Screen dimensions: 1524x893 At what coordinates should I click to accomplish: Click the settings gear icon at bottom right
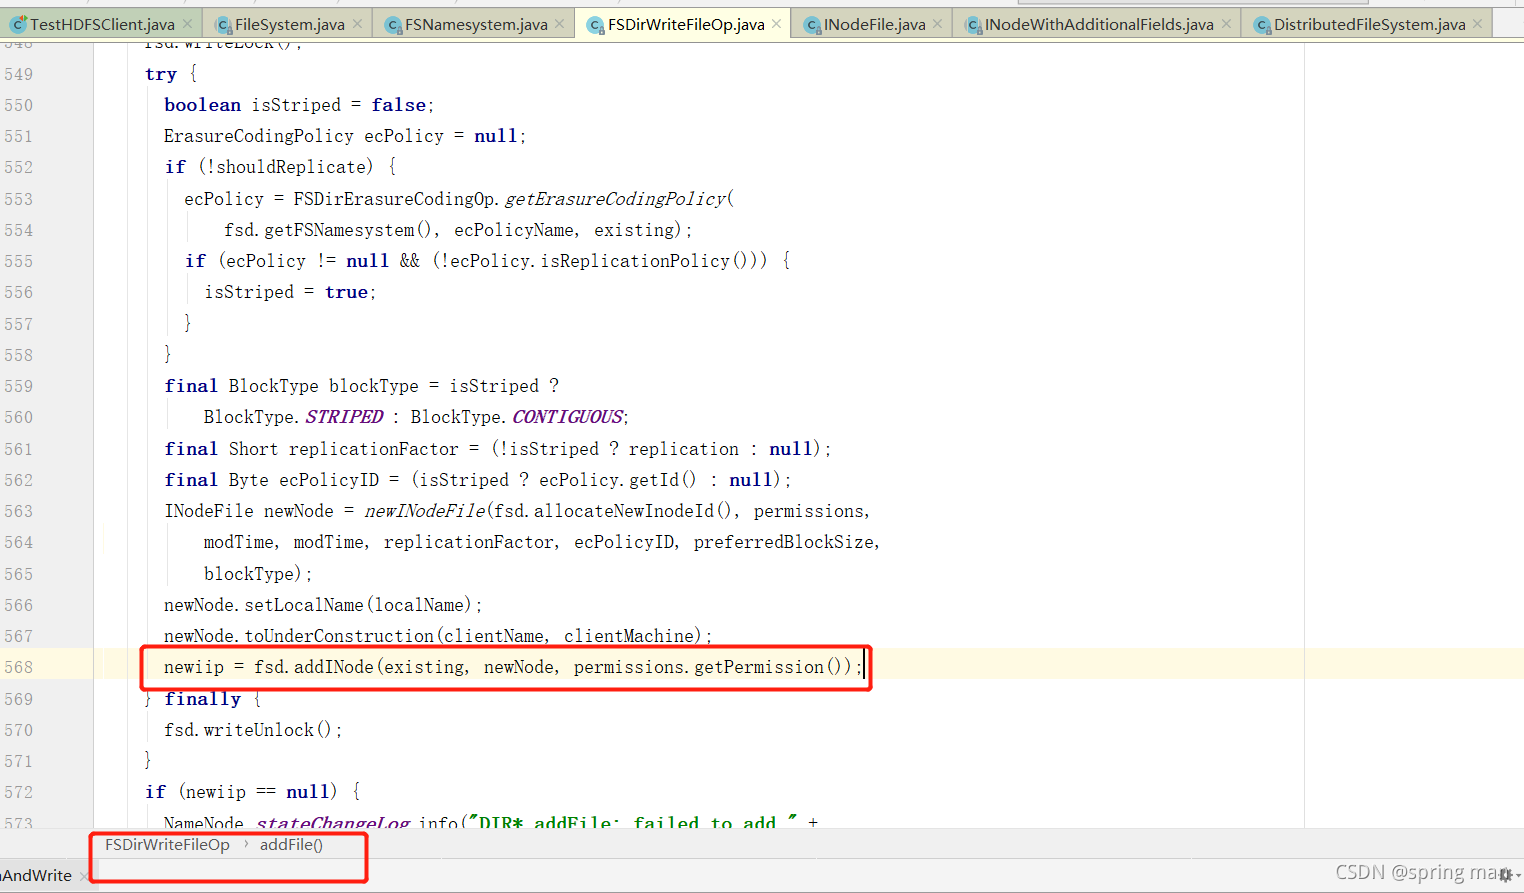(1506, 875)
